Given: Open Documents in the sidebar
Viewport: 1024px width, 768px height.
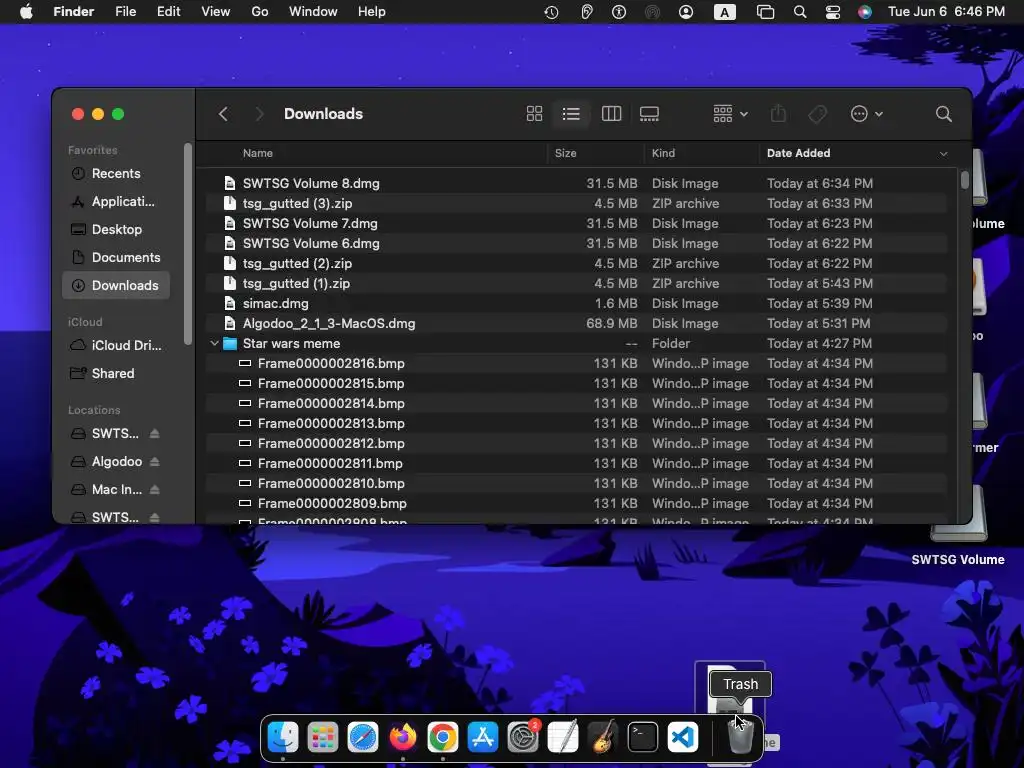Looking at the screenshot, I should tap(116, 257).
